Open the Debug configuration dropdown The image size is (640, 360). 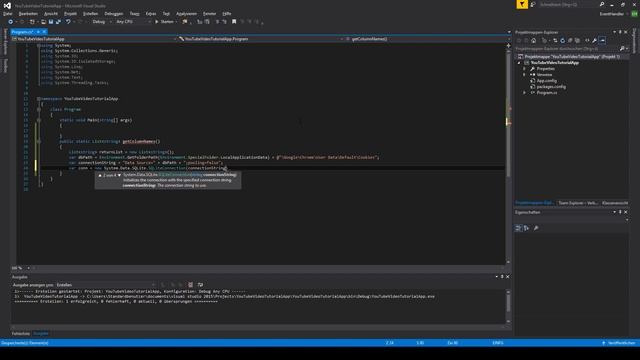pos(102,22)
